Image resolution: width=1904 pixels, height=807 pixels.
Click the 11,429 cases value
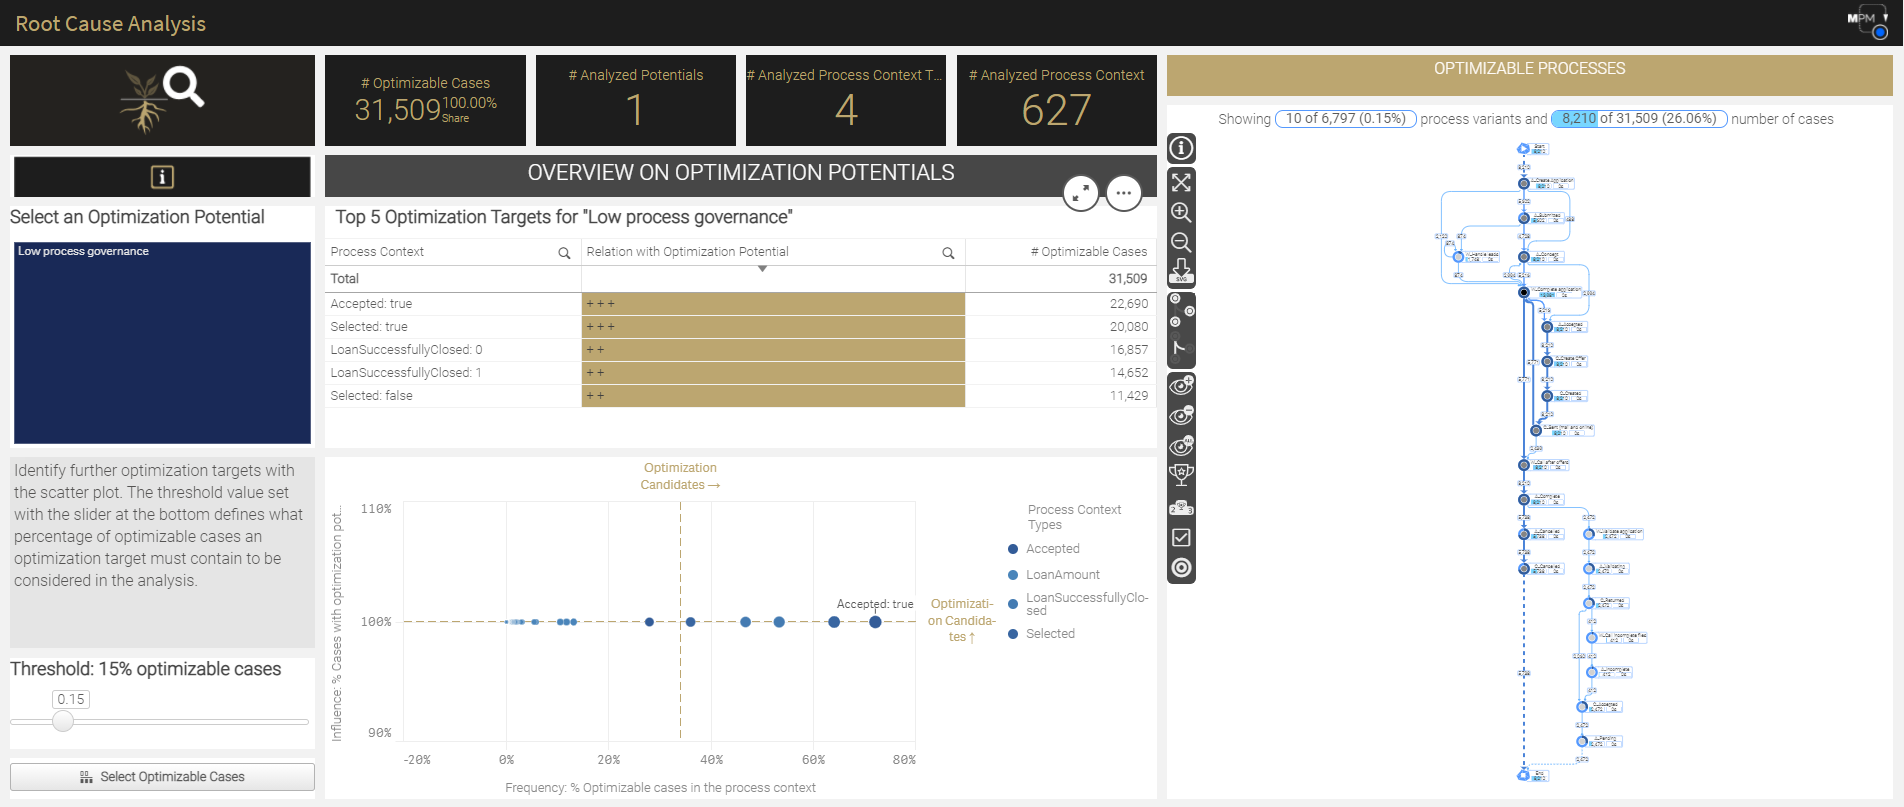(1128, 396)
